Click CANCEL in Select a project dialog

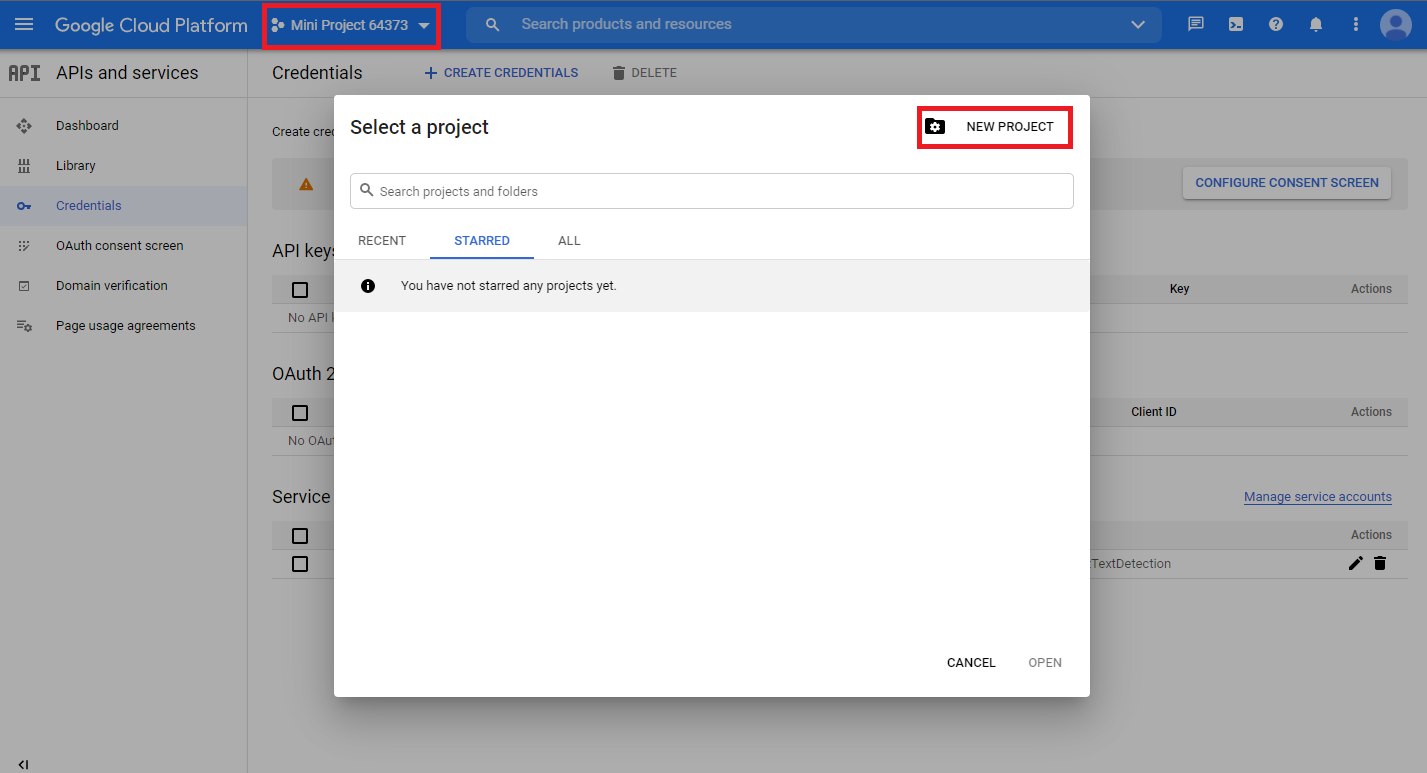pyautogui.click(x=971, y=663)
